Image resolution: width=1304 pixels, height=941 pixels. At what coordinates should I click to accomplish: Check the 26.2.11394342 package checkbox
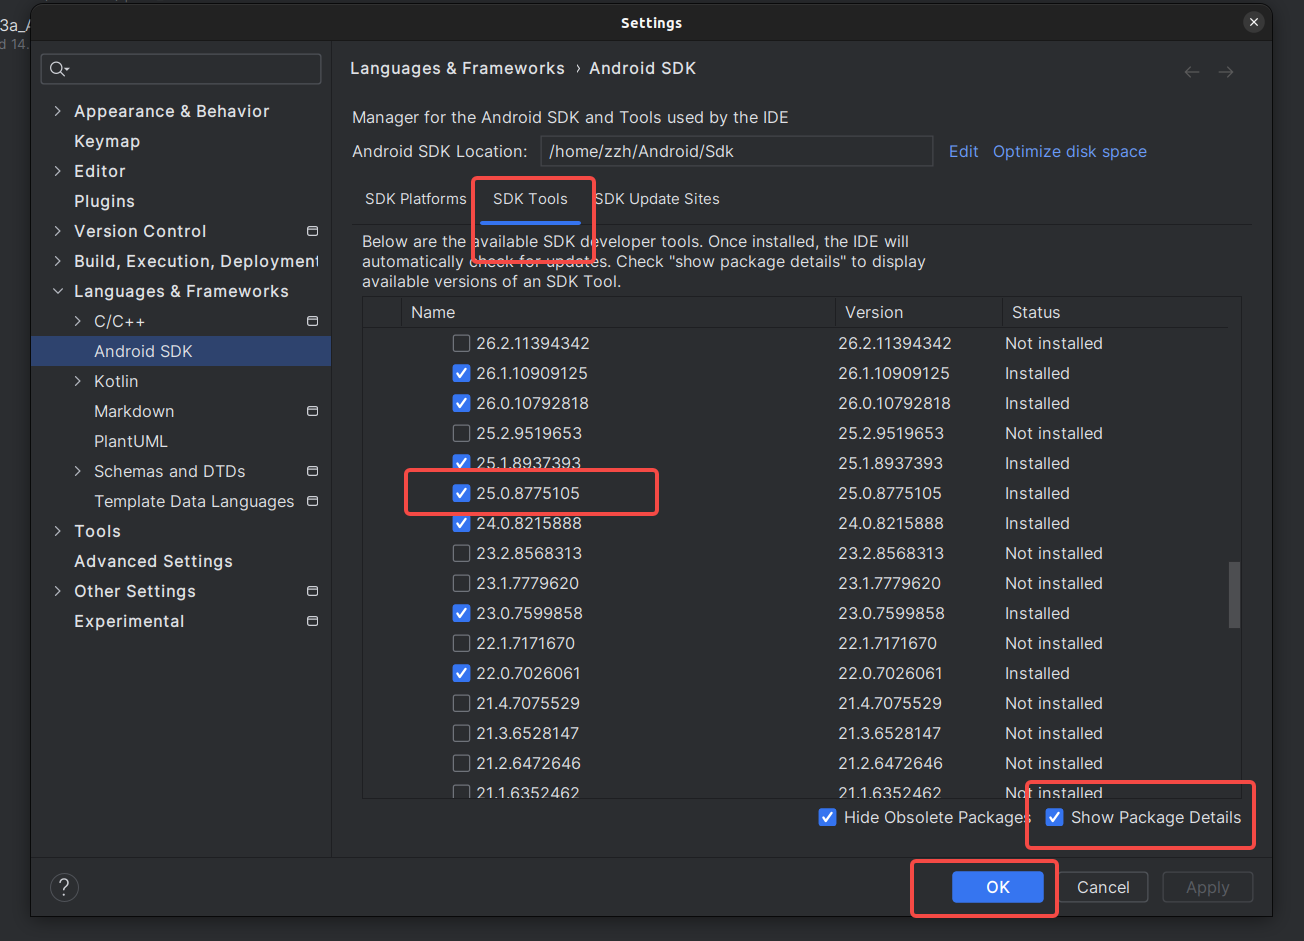(461, 343)
